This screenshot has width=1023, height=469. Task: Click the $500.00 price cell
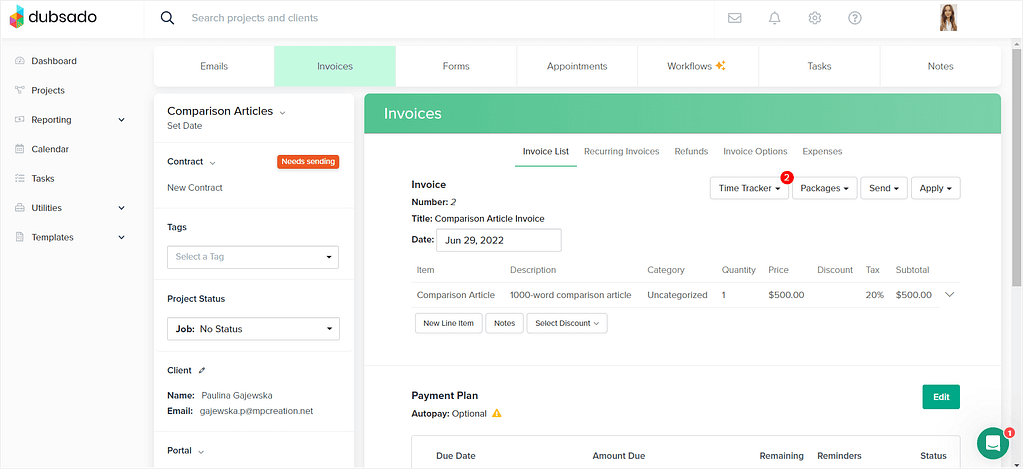(786, 295)
